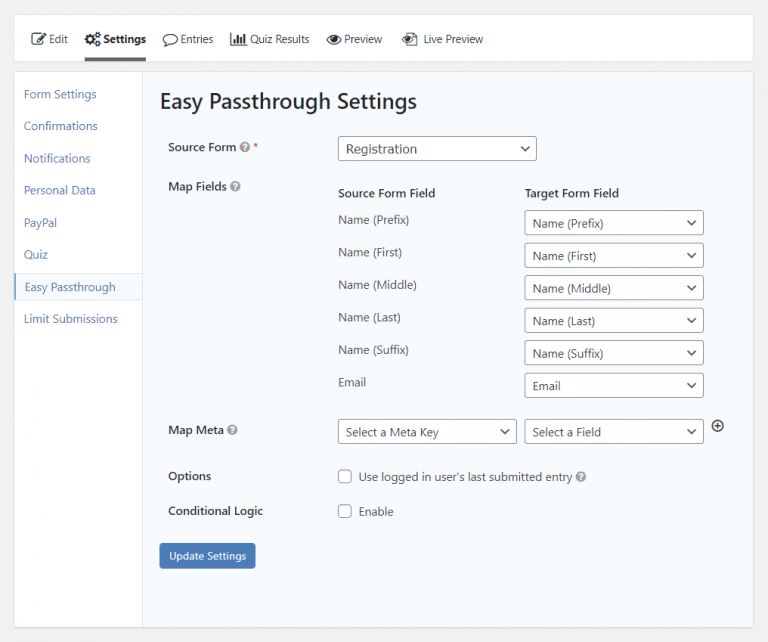Viewport: 768px width, 642px height.
Task: Click the Live Preview icon
Action: (409, 39)
